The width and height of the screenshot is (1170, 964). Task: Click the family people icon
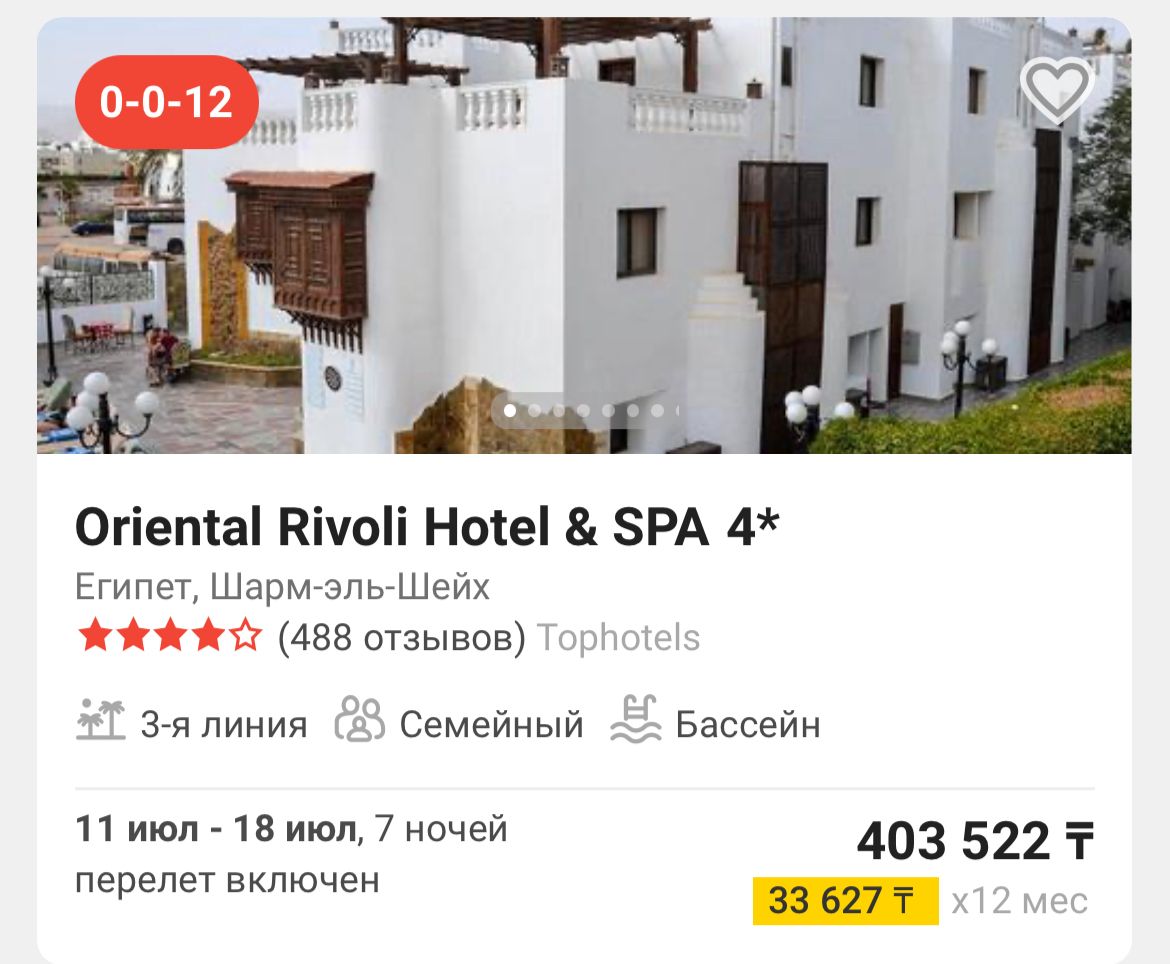click(x=360, y=719)
